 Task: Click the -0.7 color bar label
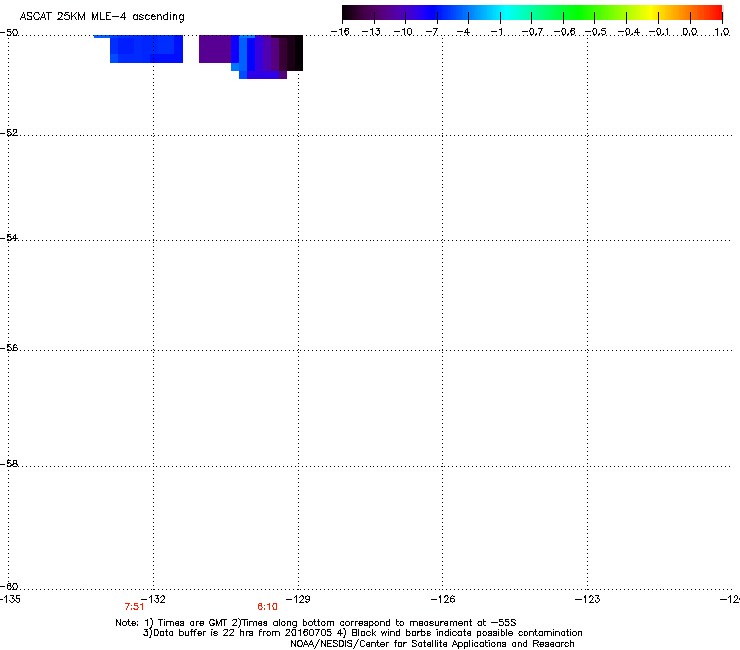[532, 32]
